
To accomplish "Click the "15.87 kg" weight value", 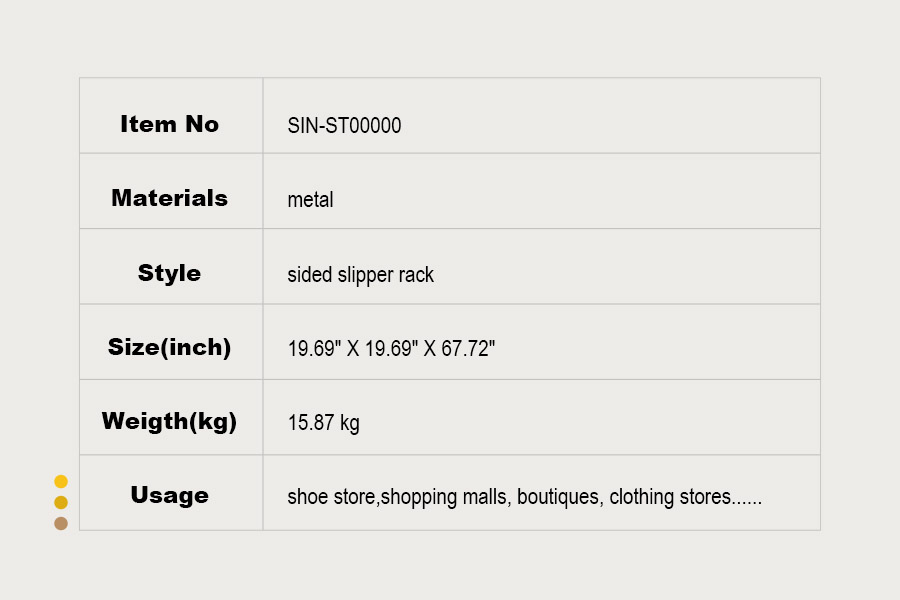I will pos(323,423).
